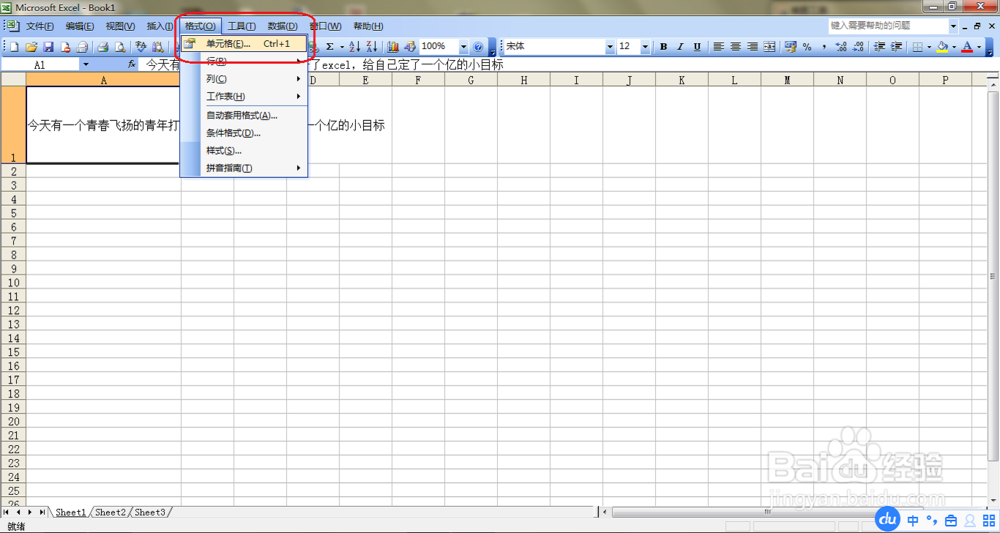This screenshot has width=1000, height=533.
Task: Create a new blank workbook
Action: [x=14, y=47]
